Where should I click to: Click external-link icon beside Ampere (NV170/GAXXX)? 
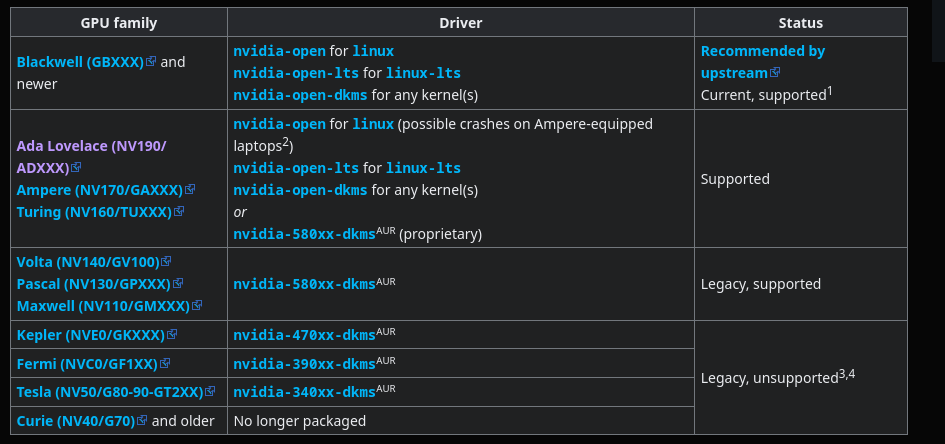click(x=190, y=189)
